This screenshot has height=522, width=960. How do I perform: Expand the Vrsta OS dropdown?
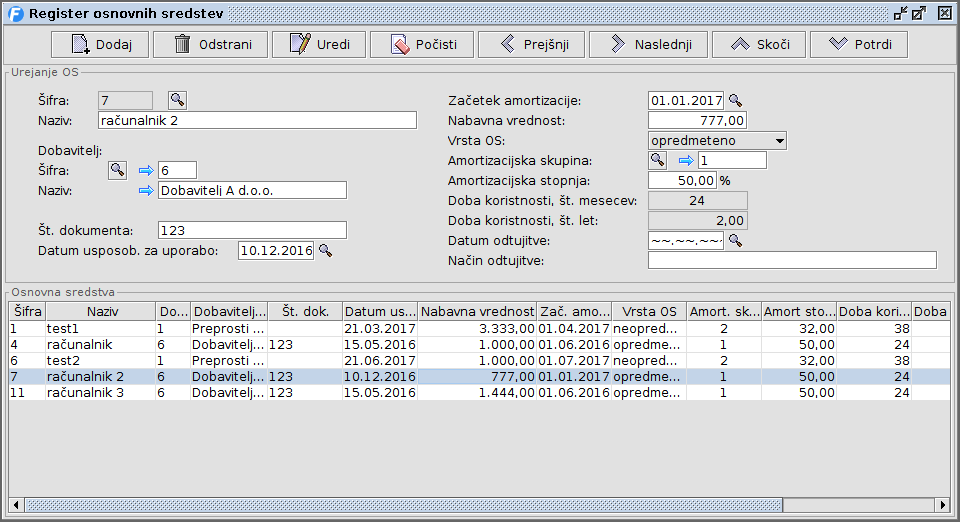point(778,141)
